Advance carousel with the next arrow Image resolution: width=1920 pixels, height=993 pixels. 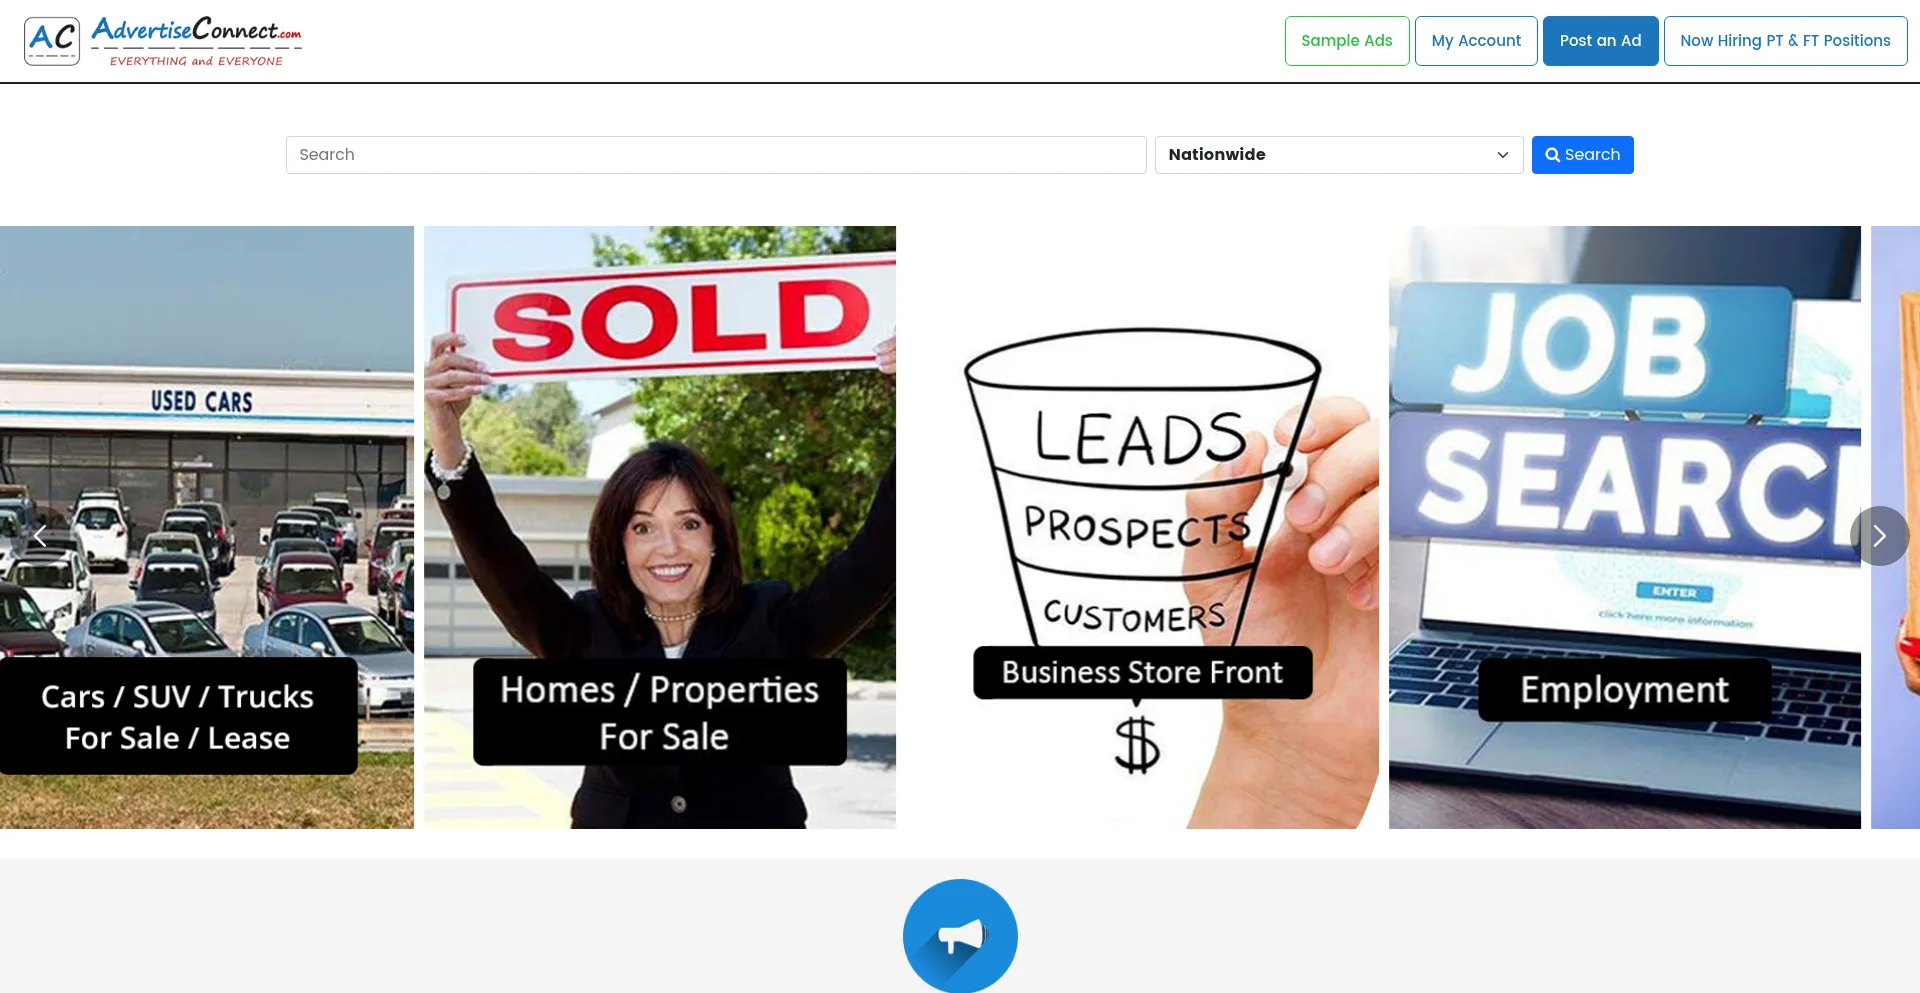pos(1878,536)
